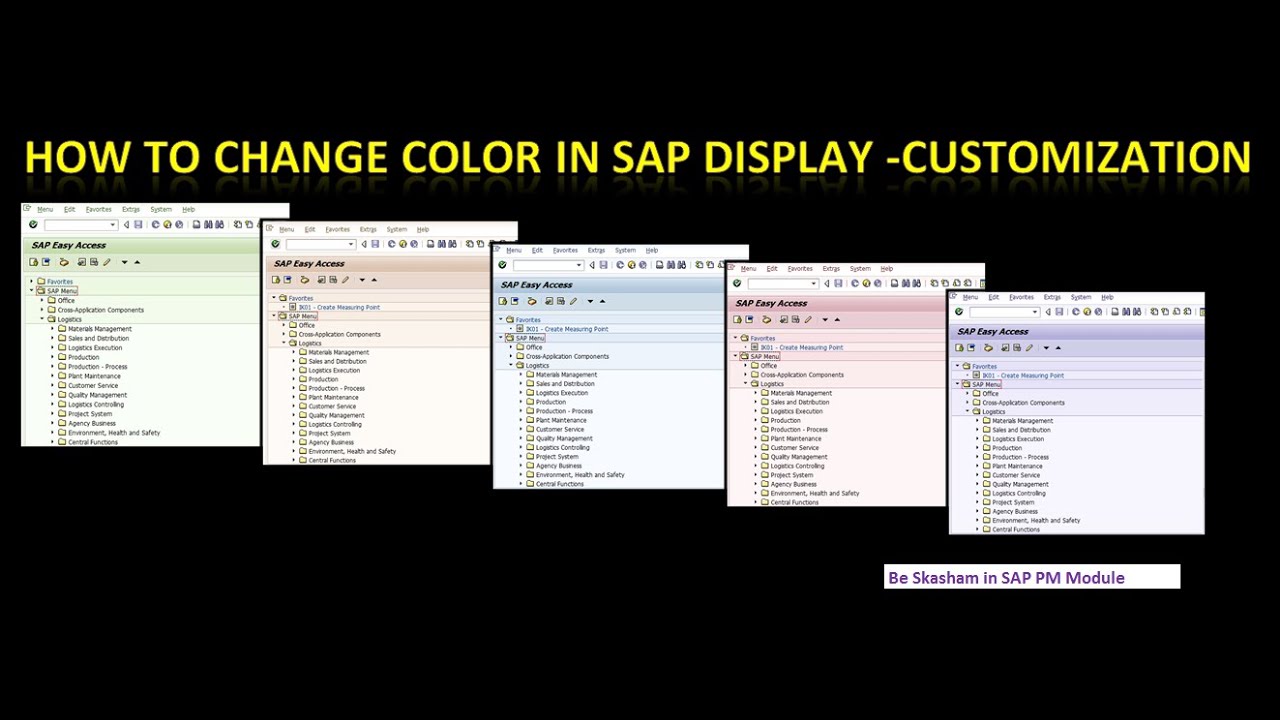The image size is (1280, 720).
Task: Open the command field dropdown in purple window
Action: click(x=1035, y=311)
